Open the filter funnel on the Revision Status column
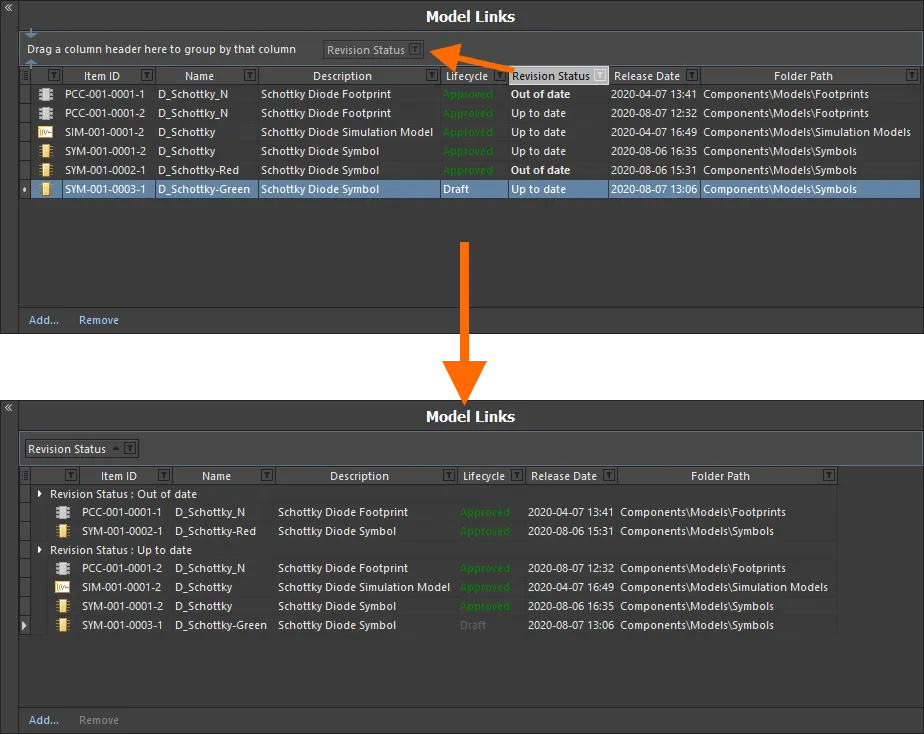This screenshot has width=924, height=734. click(599, 75)
